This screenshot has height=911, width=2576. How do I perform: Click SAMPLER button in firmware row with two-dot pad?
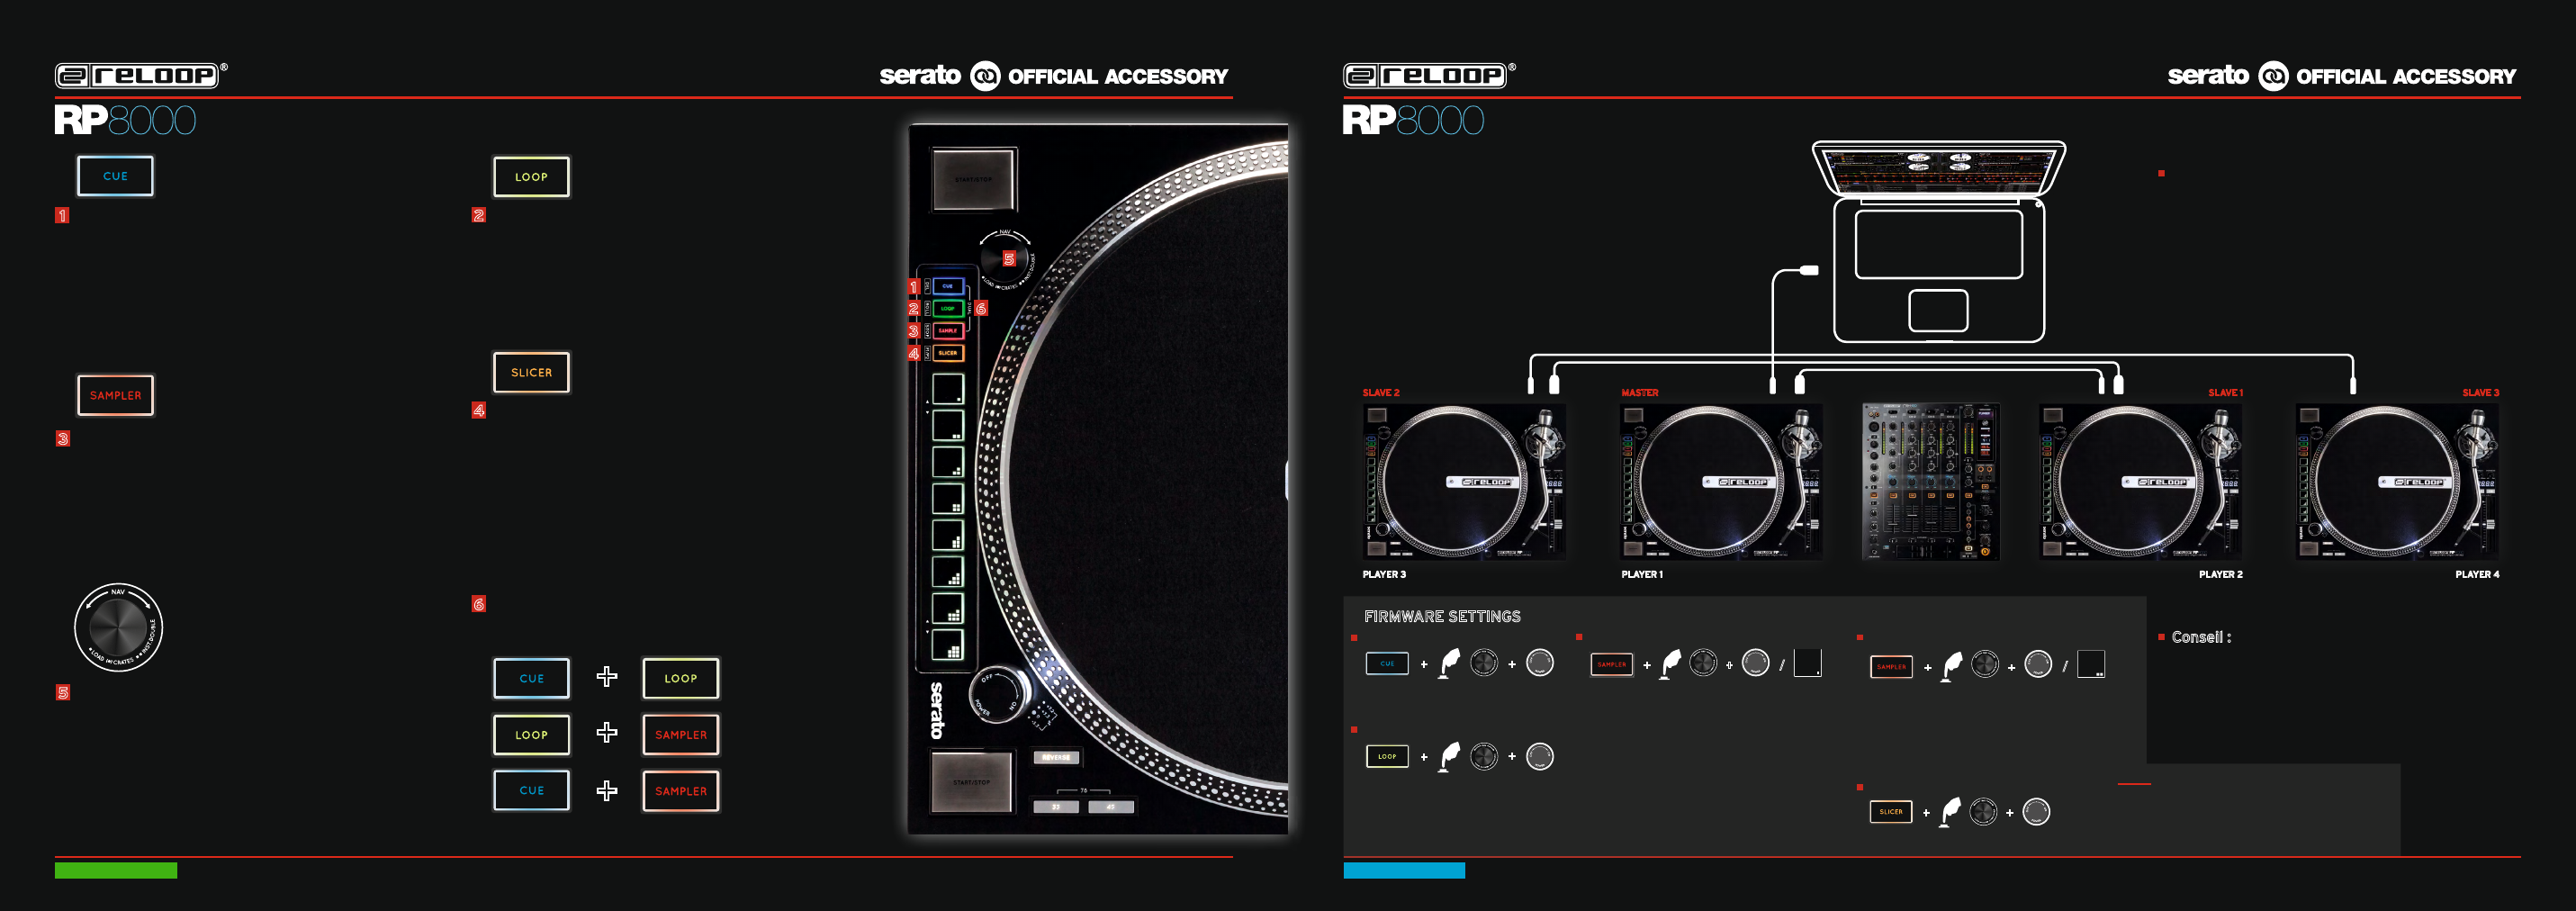pos(1891,666)
